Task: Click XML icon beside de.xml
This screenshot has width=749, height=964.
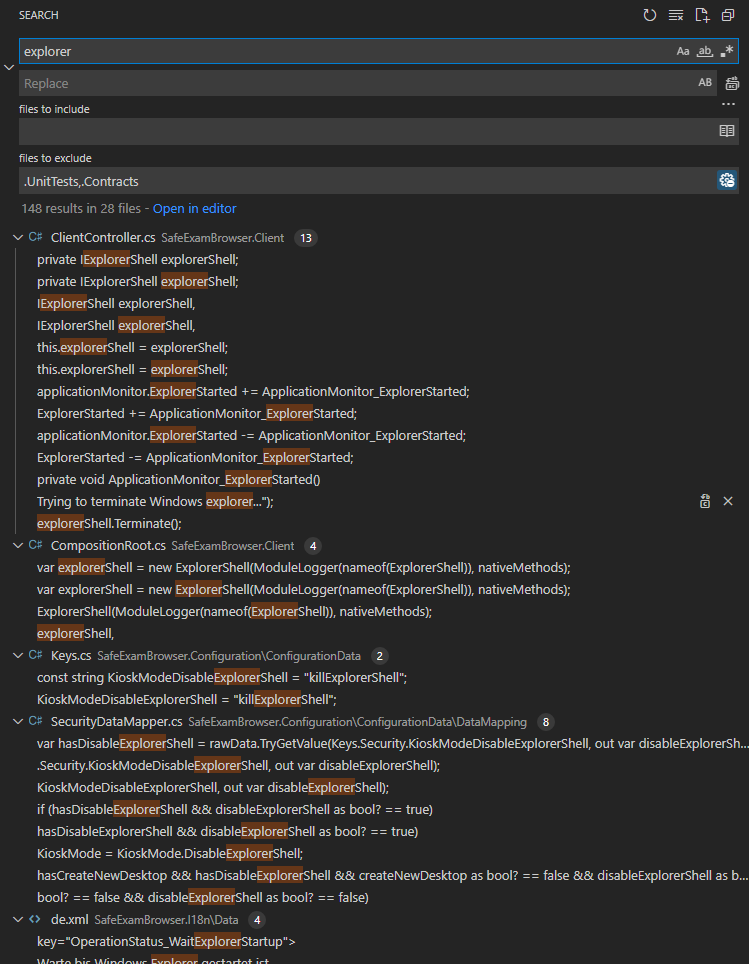Action: (x=35, y=919)
